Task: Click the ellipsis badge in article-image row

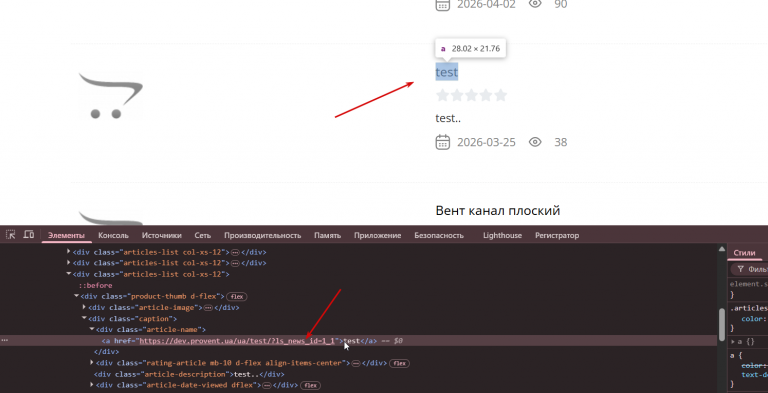Action: pos(208,308)
